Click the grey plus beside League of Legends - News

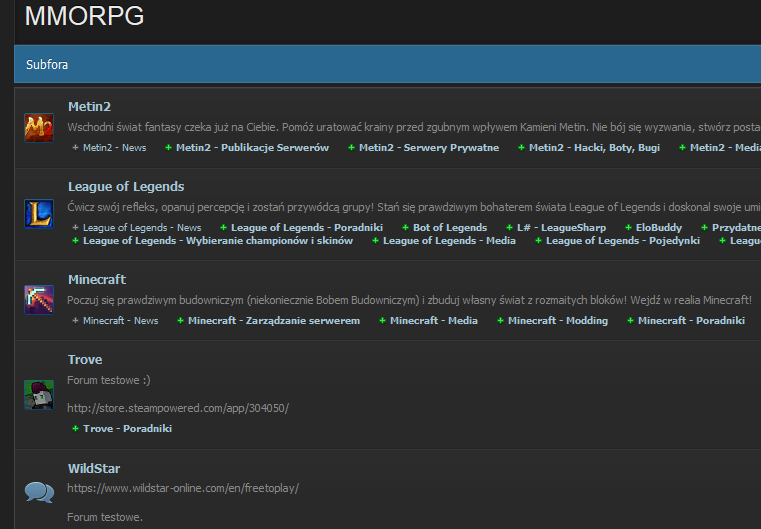point(75,228)
